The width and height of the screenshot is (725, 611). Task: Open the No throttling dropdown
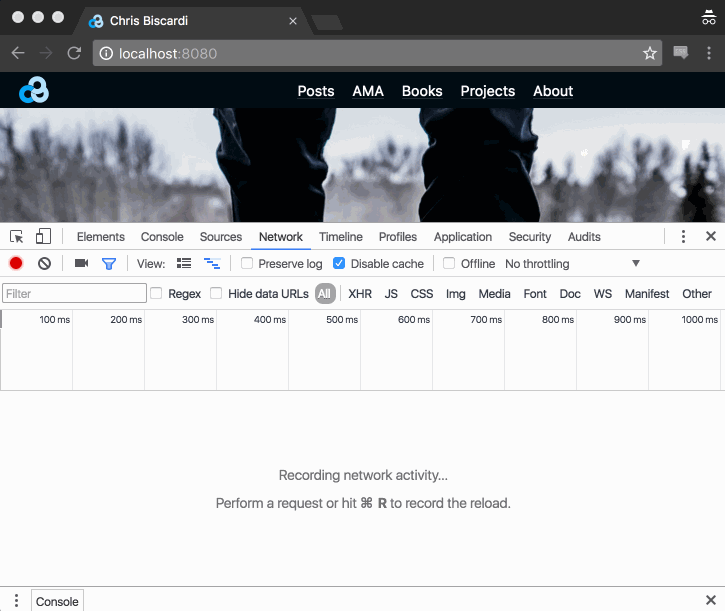[572, 264]
